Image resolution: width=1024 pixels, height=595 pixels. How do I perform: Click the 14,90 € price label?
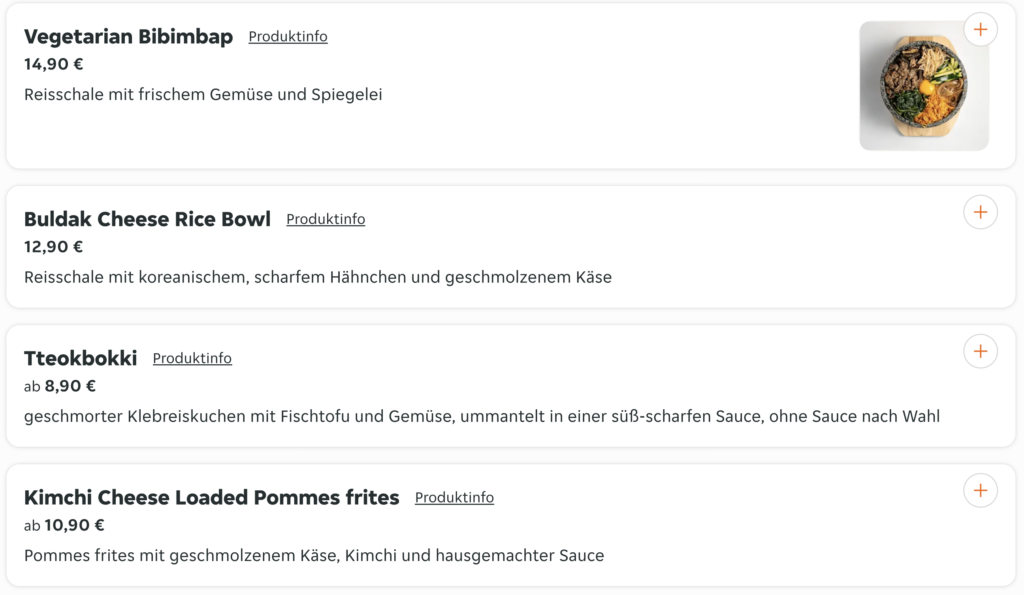54,64
